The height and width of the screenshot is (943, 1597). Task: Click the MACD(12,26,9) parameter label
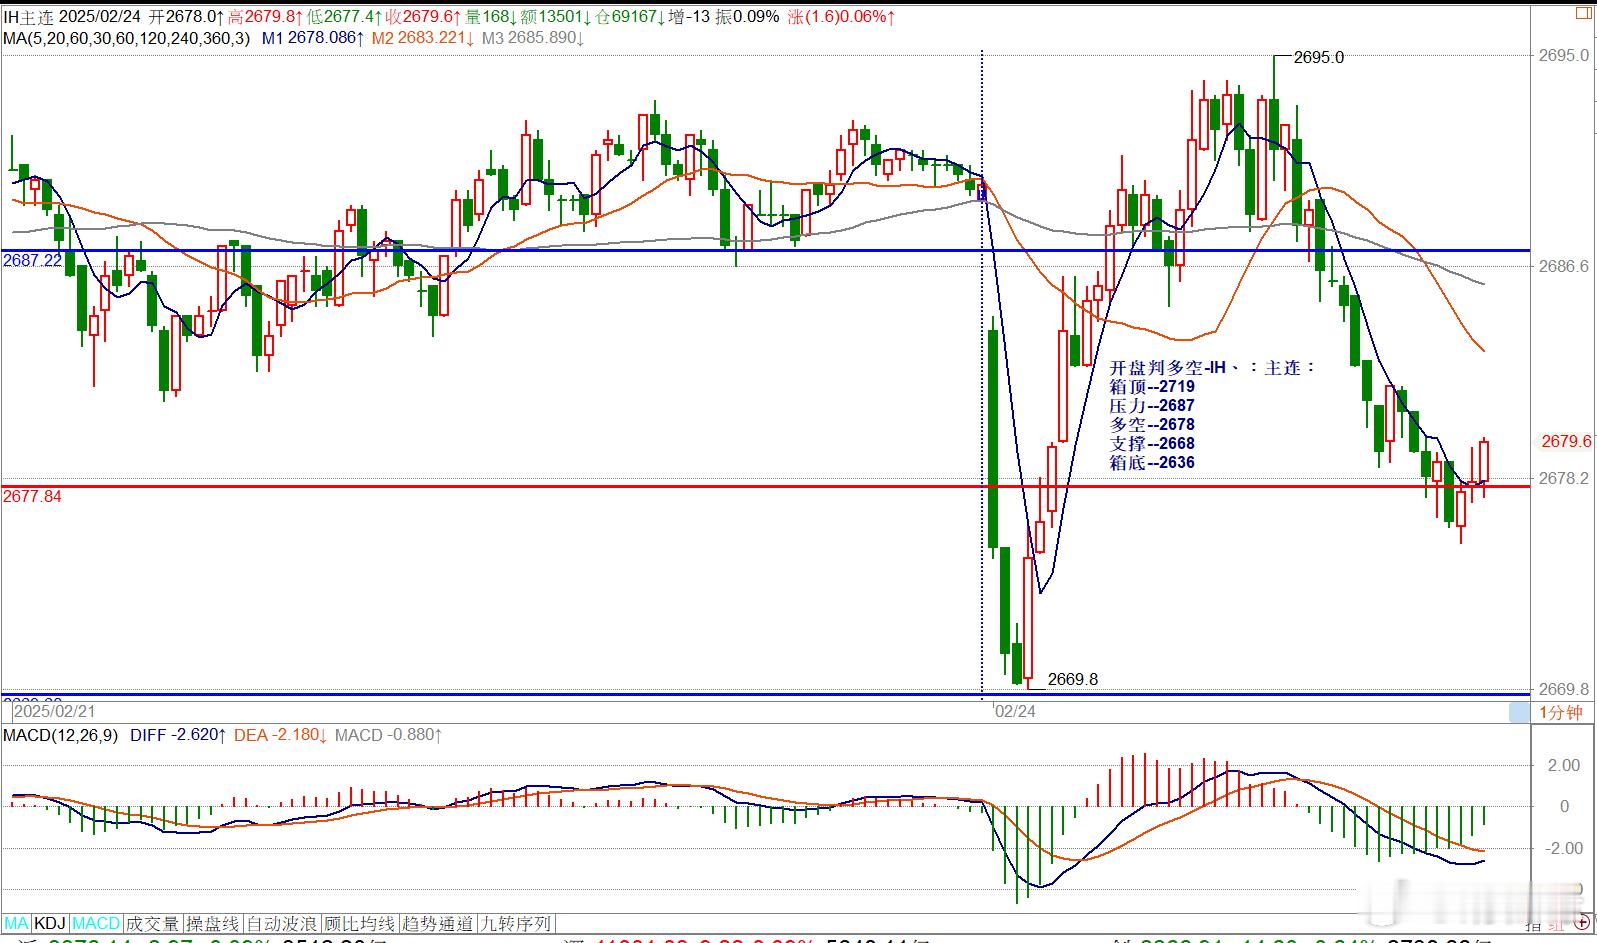pos(61,735)
